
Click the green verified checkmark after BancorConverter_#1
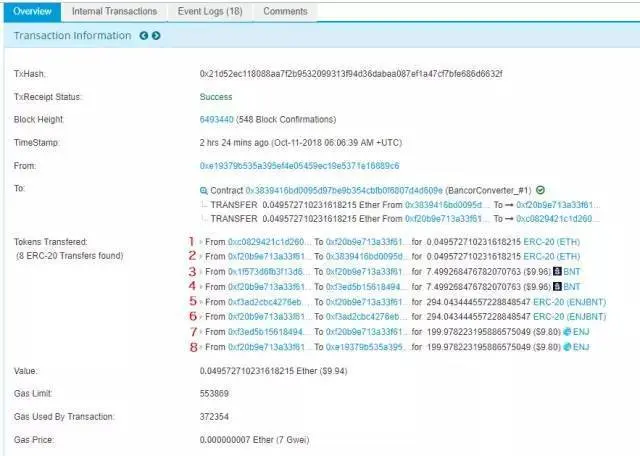(540, 190)
